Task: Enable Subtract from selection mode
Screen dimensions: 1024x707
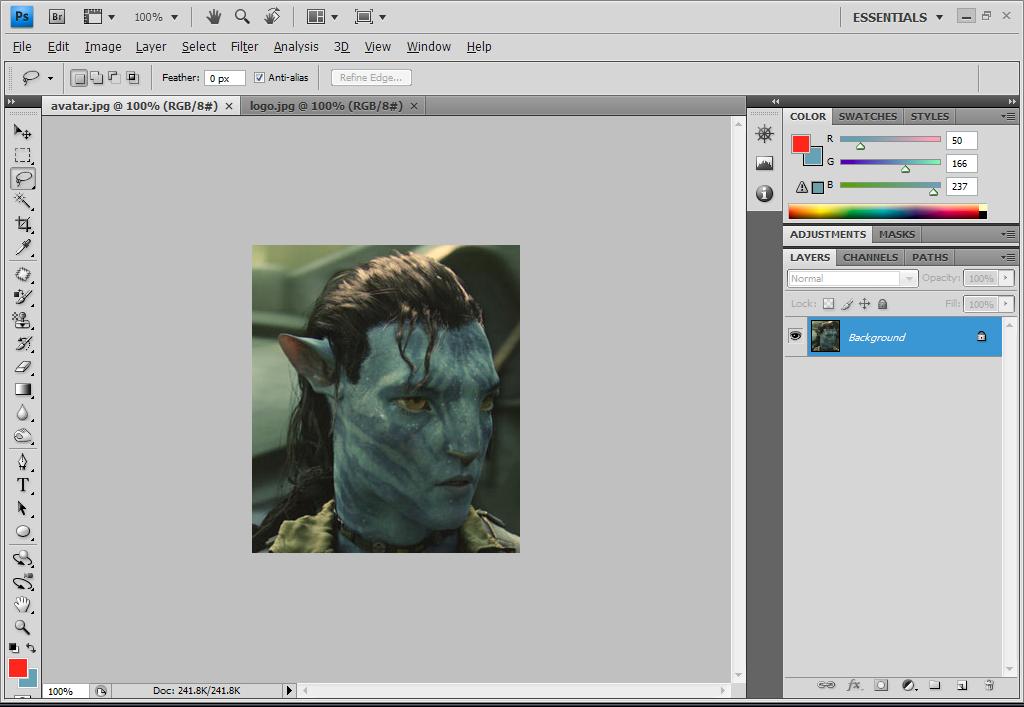Action: 114,78
